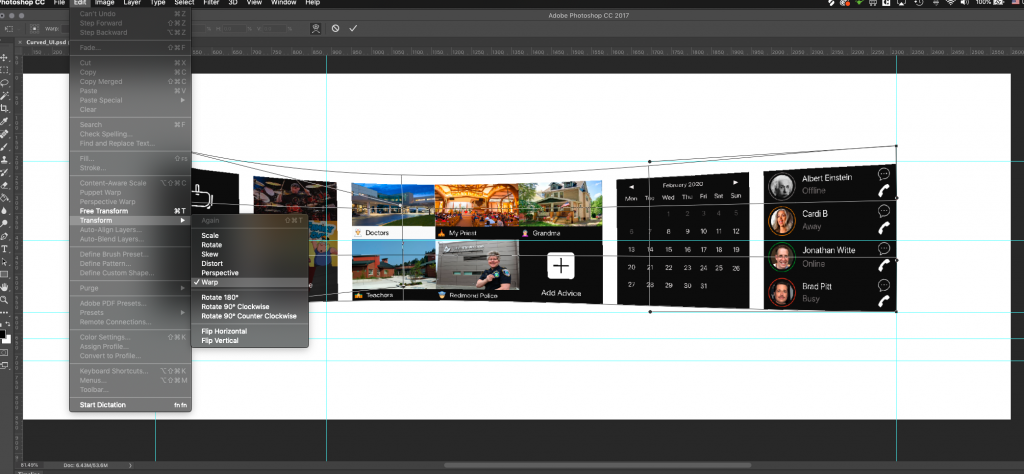Screen dimensions: 1024x474
Task: Expand the Transform submenu arrow
Action: pyautogui.click(x=182, y=221)
